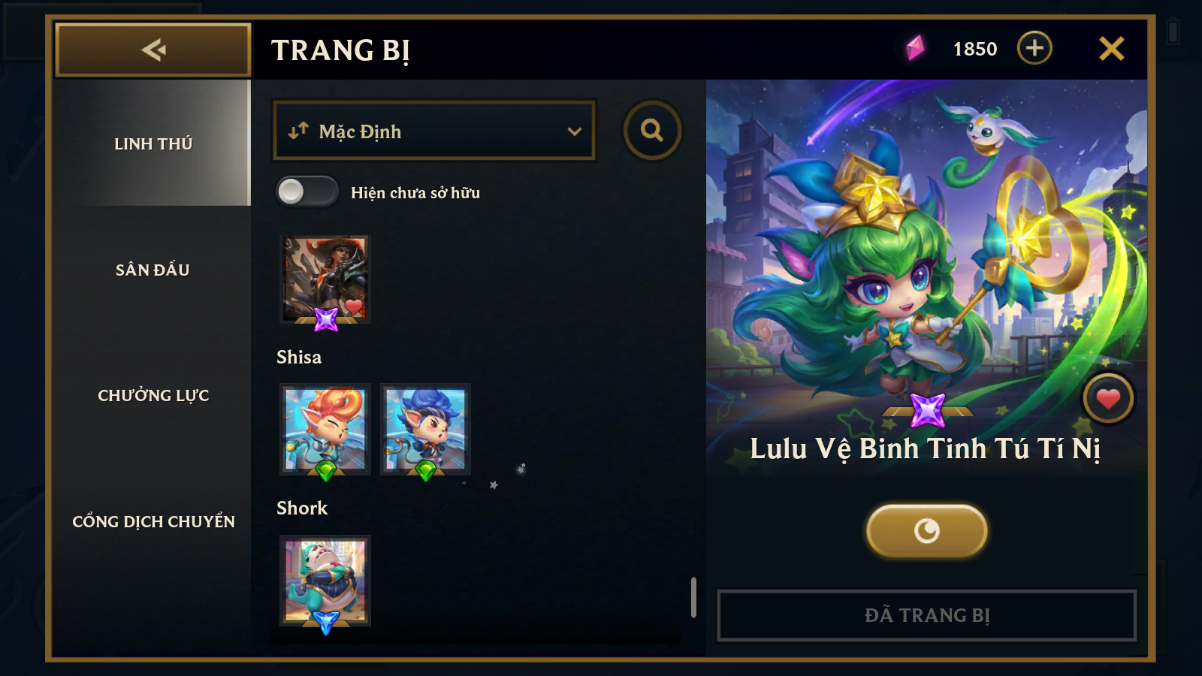Switch to the Linh Thú tab
Viewport: 1202px width, 676px height.
[153, 143]
